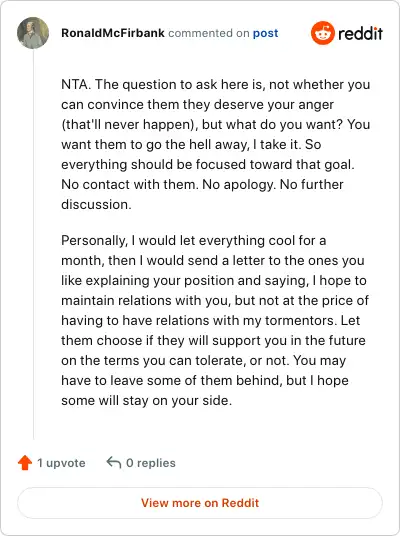Open RonaldMcFirbank's profile avatar

pyautogui.click(x=33, y=33)
